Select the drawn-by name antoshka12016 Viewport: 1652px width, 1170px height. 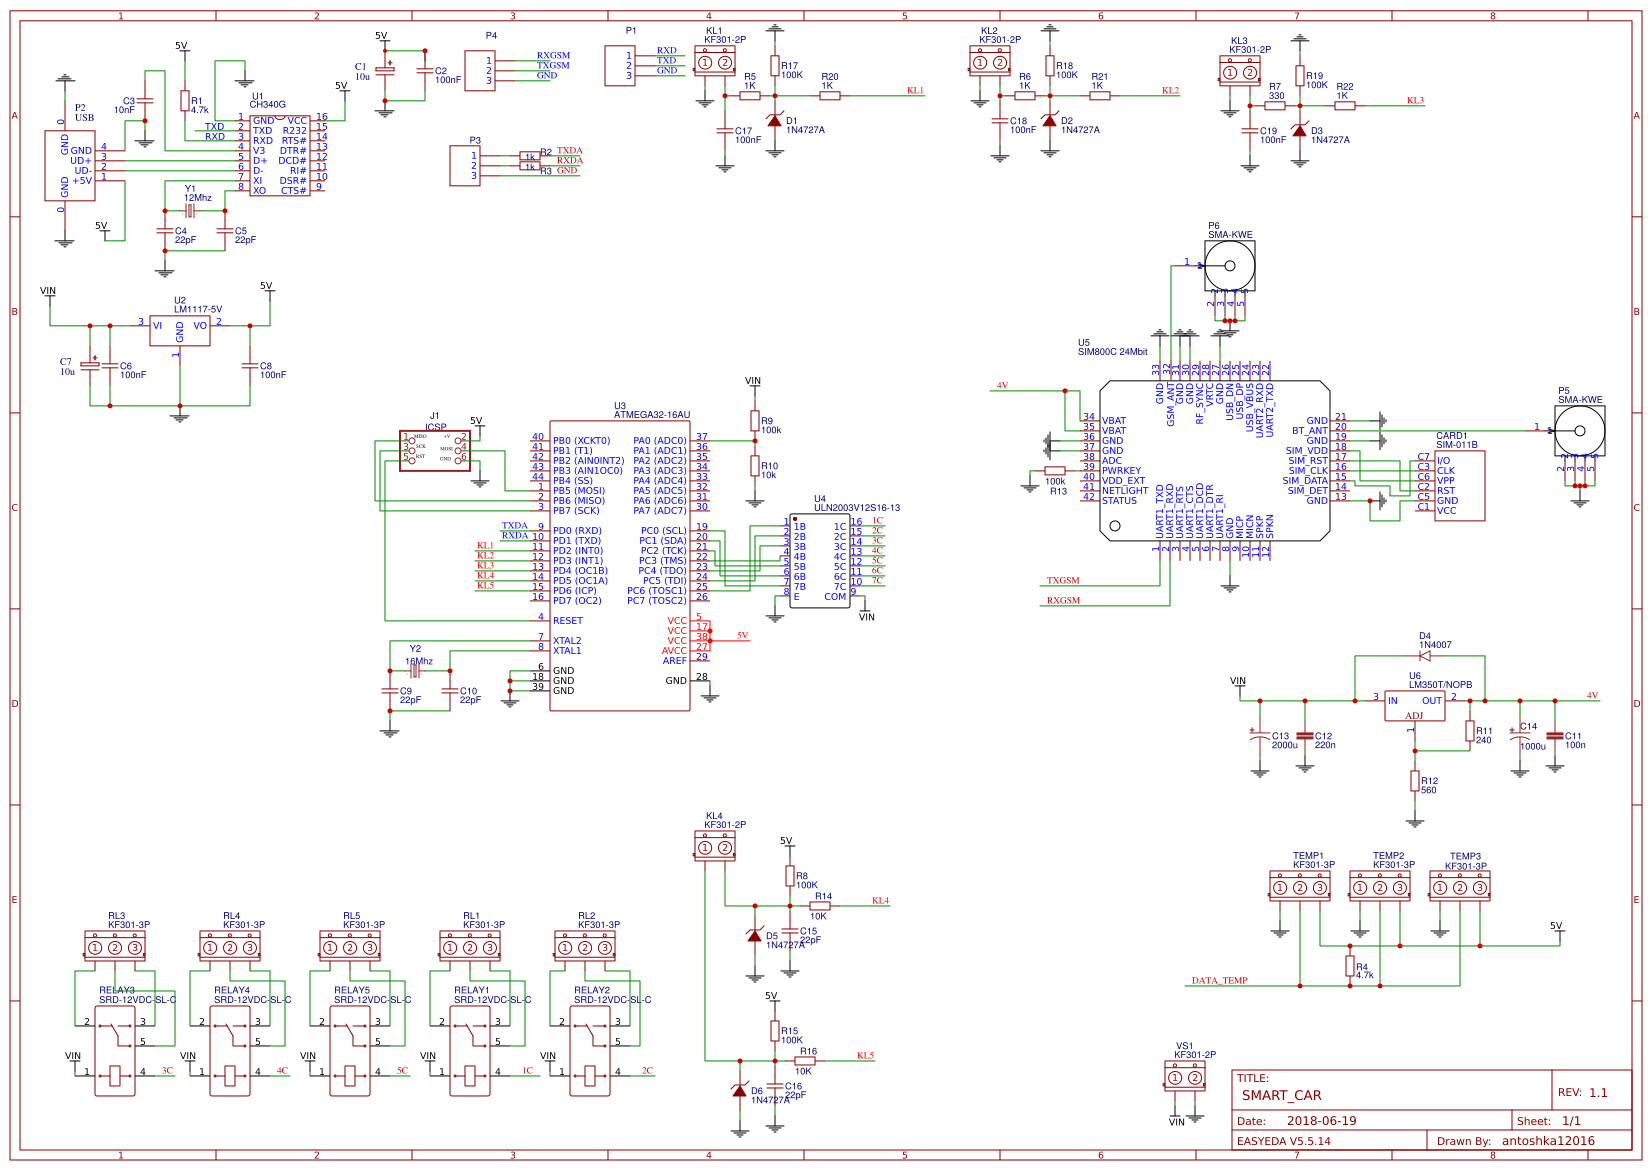(1549, 1140)
